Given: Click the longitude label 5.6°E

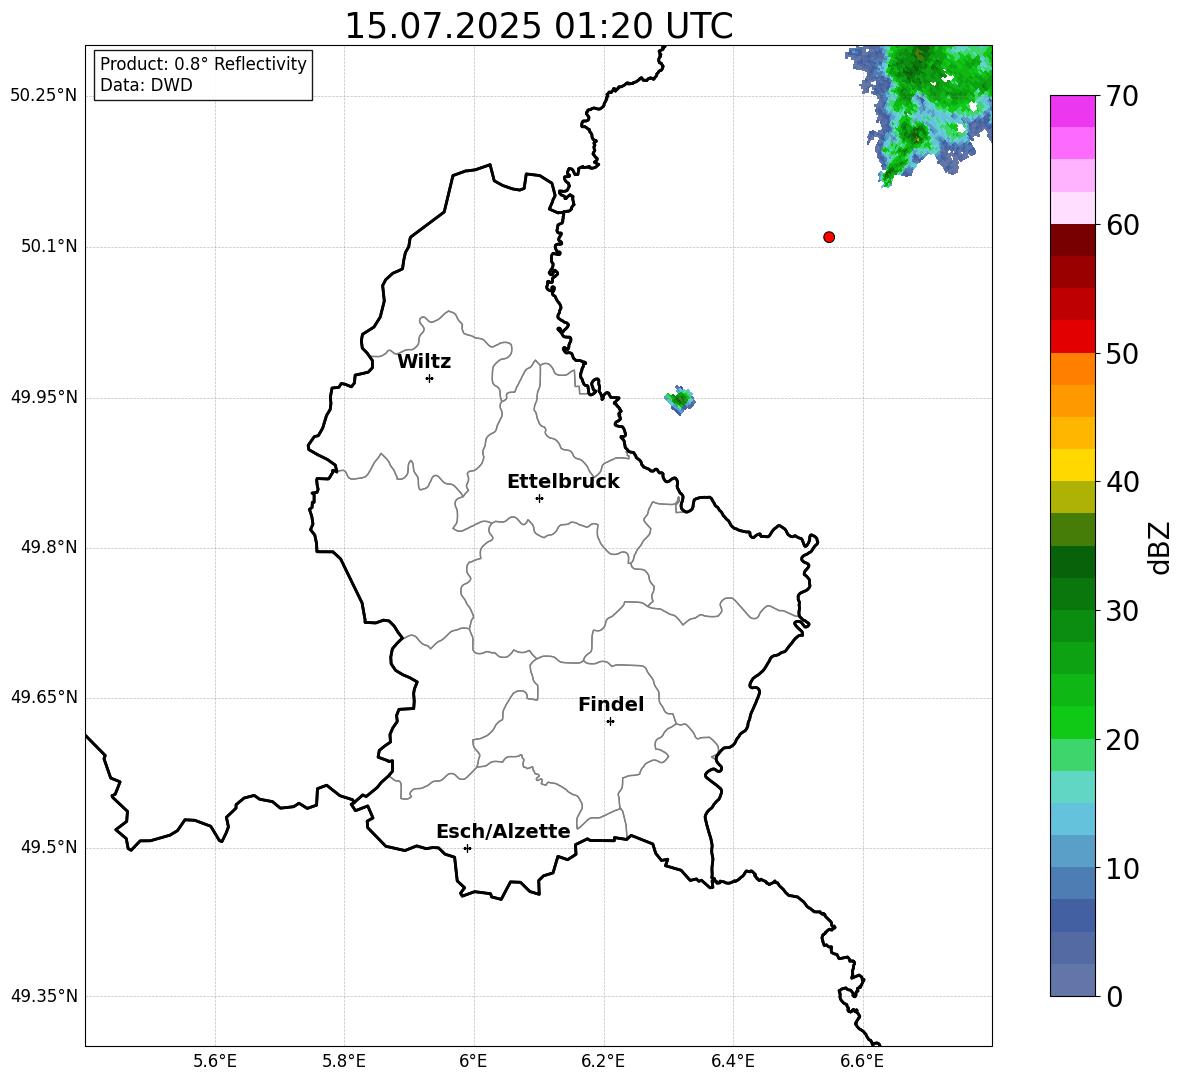Looking at the screenshot, I should [215, 1061].
